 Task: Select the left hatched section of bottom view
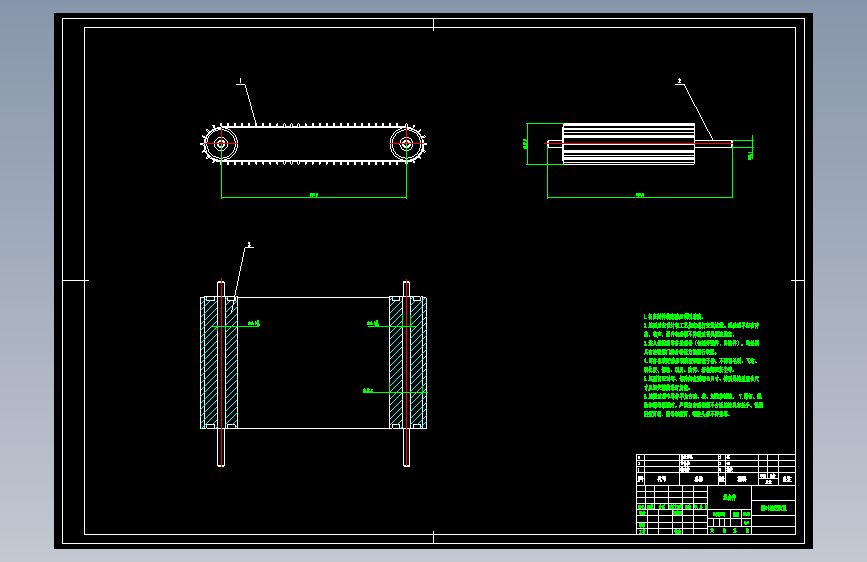[x=220, y=363]
